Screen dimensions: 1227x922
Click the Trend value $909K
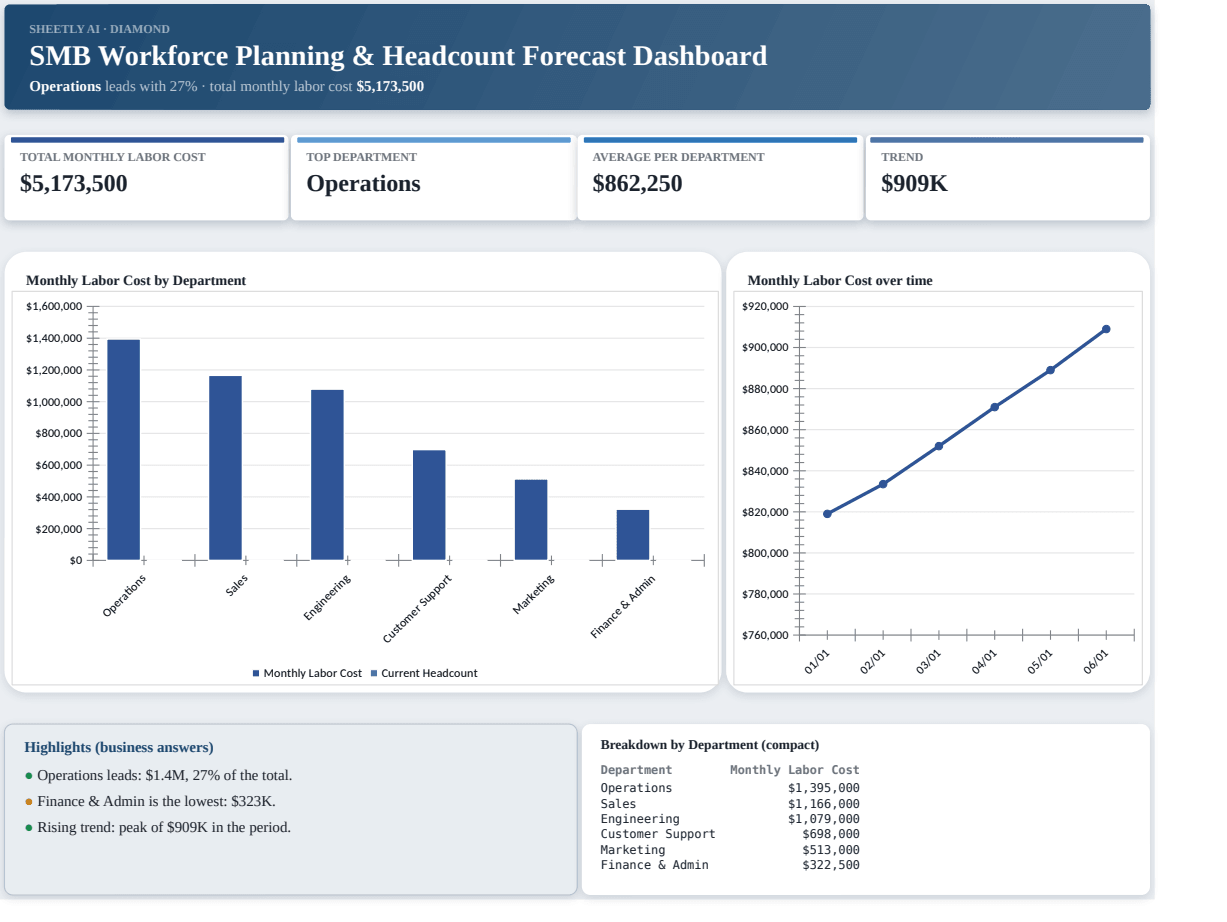click(x=914, y=183)
